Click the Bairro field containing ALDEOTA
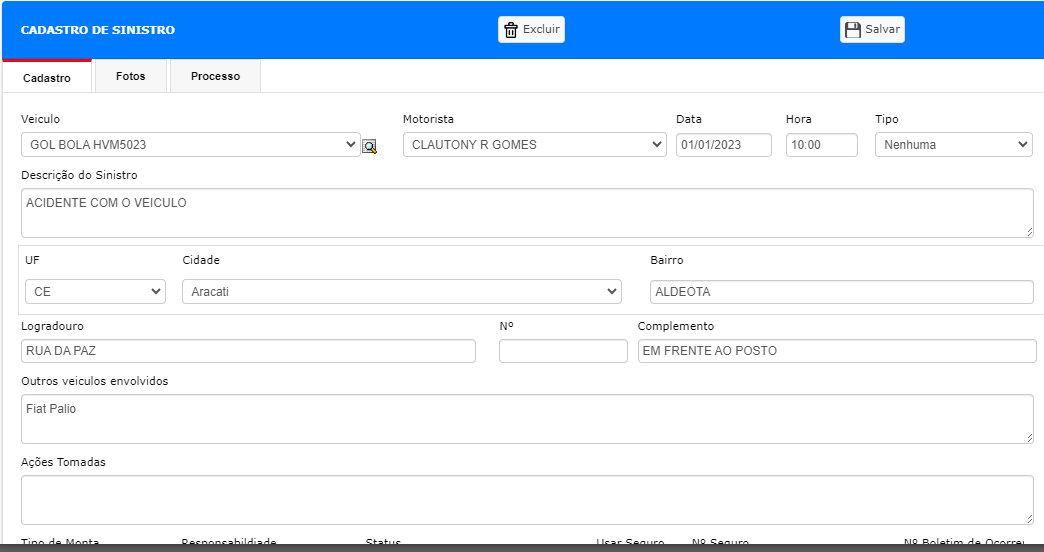 [842, 292]
